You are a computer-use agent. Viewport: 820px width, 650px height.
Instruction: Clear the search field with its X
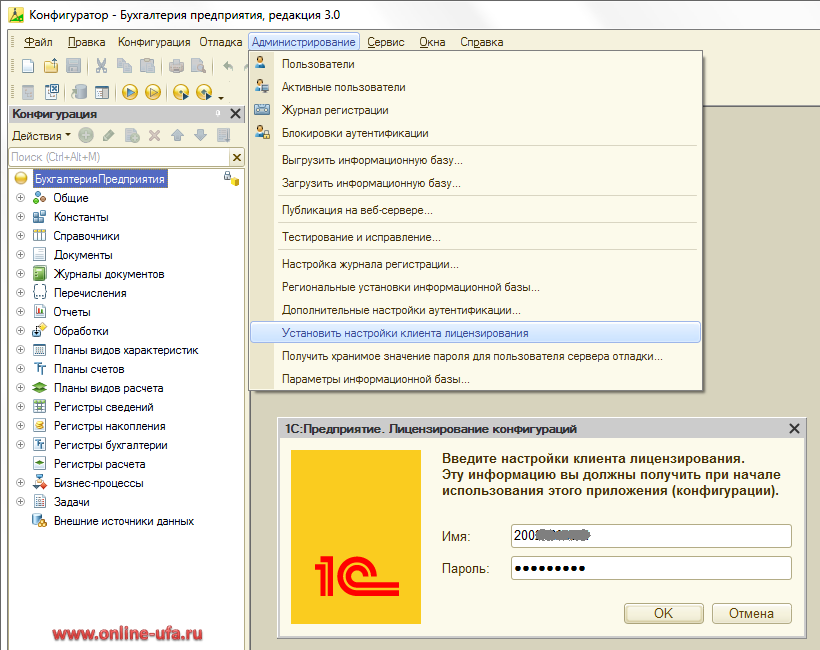(237, 157)
